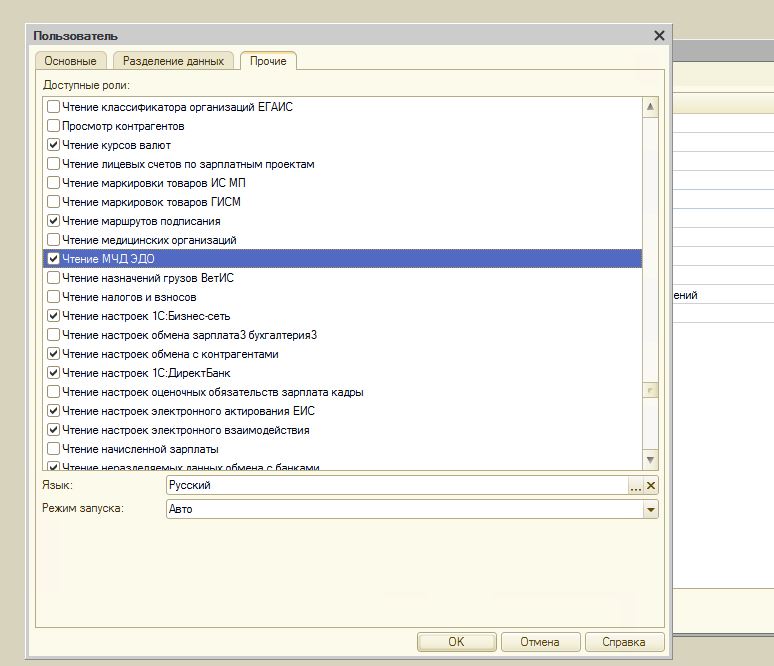Select the Прочие tab
This screenshot has height=666, width=774.
click(268, 61)
